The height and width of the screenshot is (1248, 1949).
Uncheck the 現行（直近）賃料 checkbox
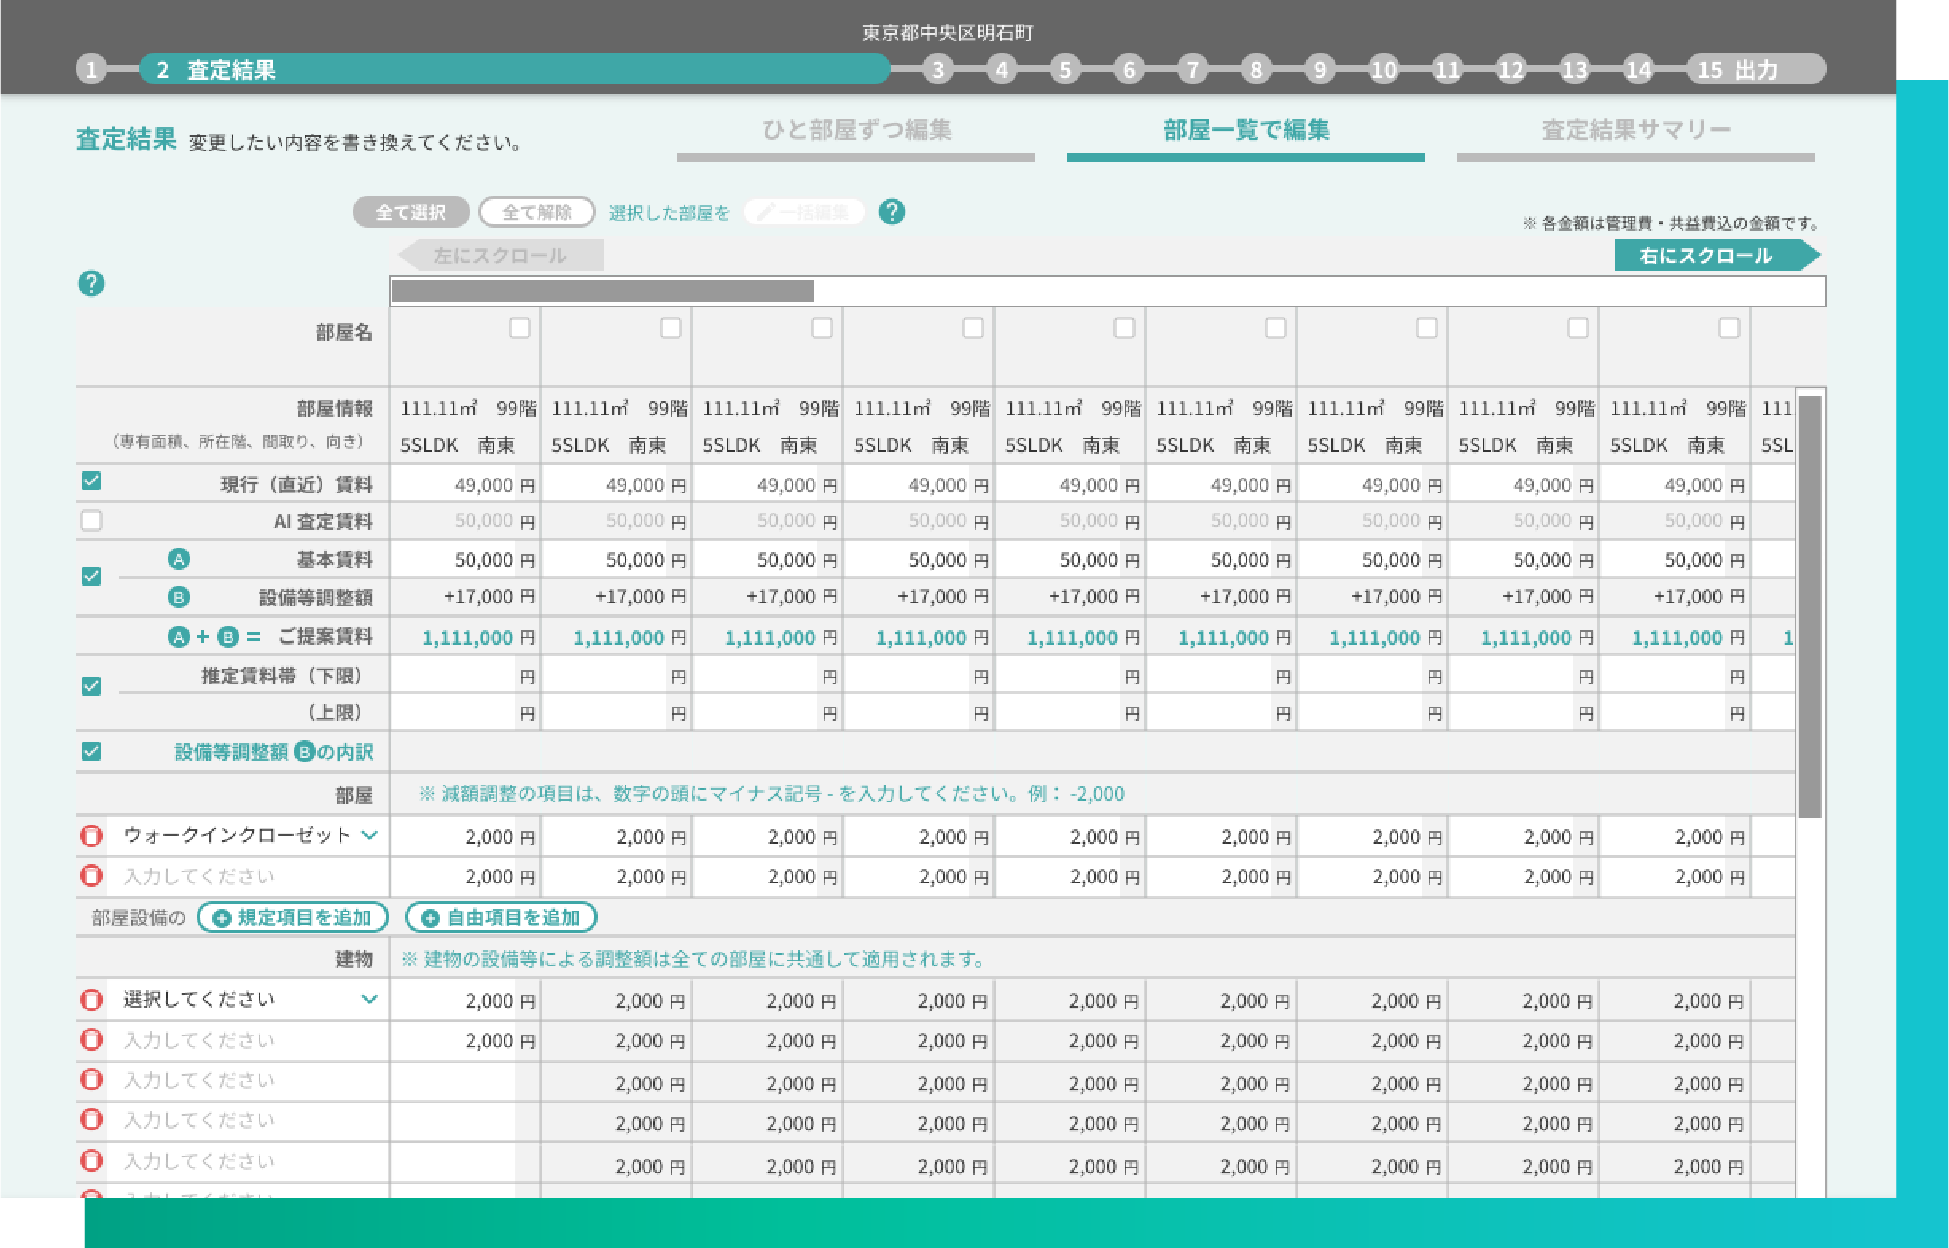tap(91, 481)
